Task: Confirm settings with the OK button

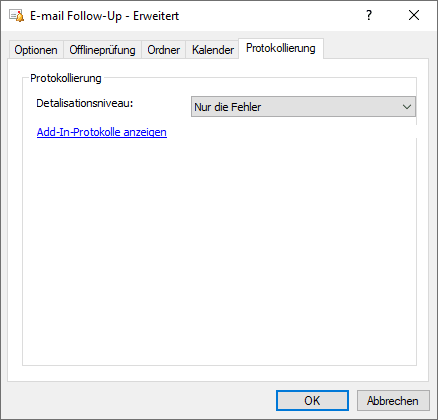Action: (x=312, y=400)
